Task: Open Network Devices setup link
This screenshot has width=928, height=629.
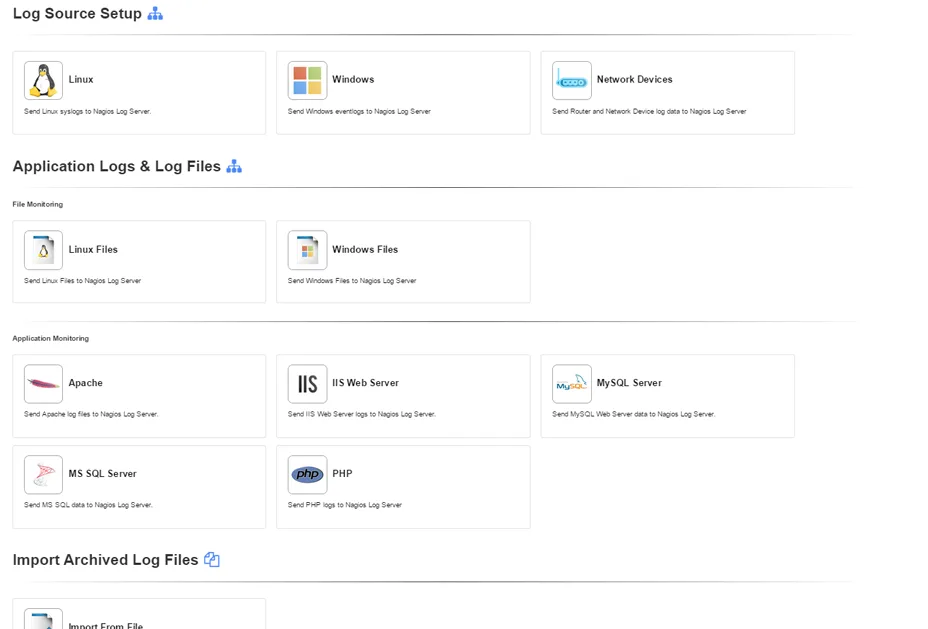Action: point(634,79)
